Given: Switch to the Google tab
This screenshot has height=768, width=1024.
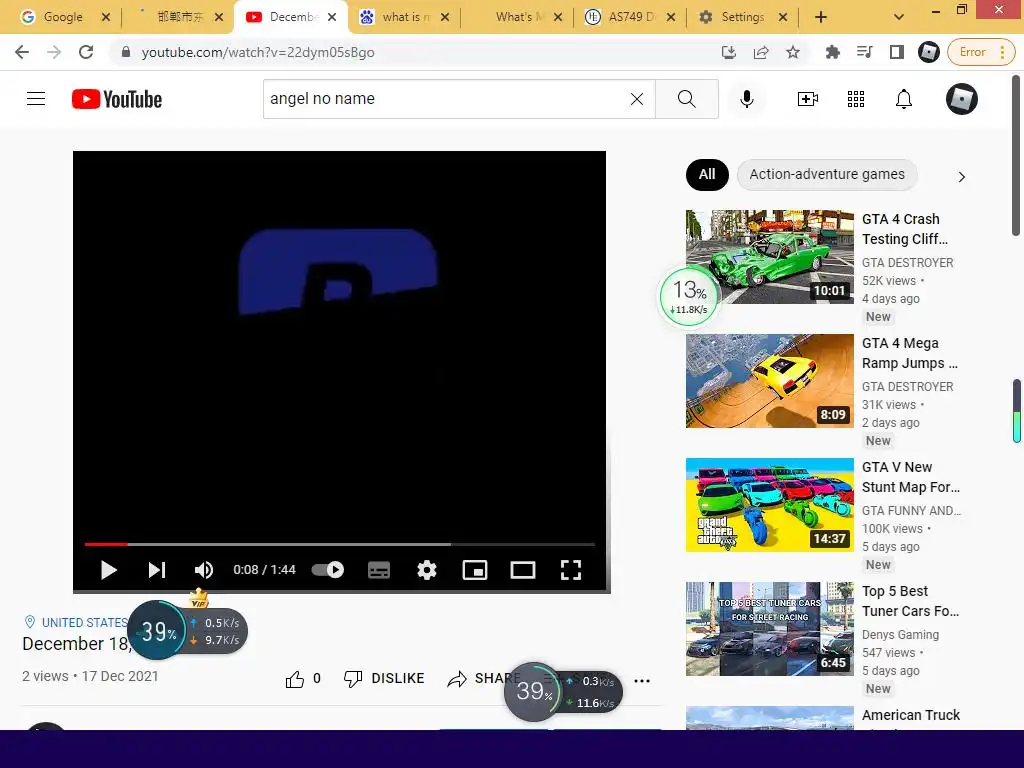Looking at the screenshot, I should 63,17.
